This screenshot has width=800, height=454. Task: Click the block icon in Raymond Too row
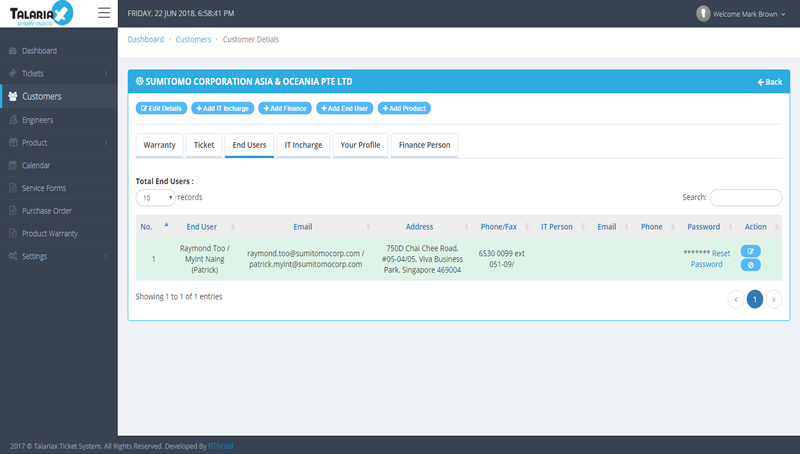point(751,265)
